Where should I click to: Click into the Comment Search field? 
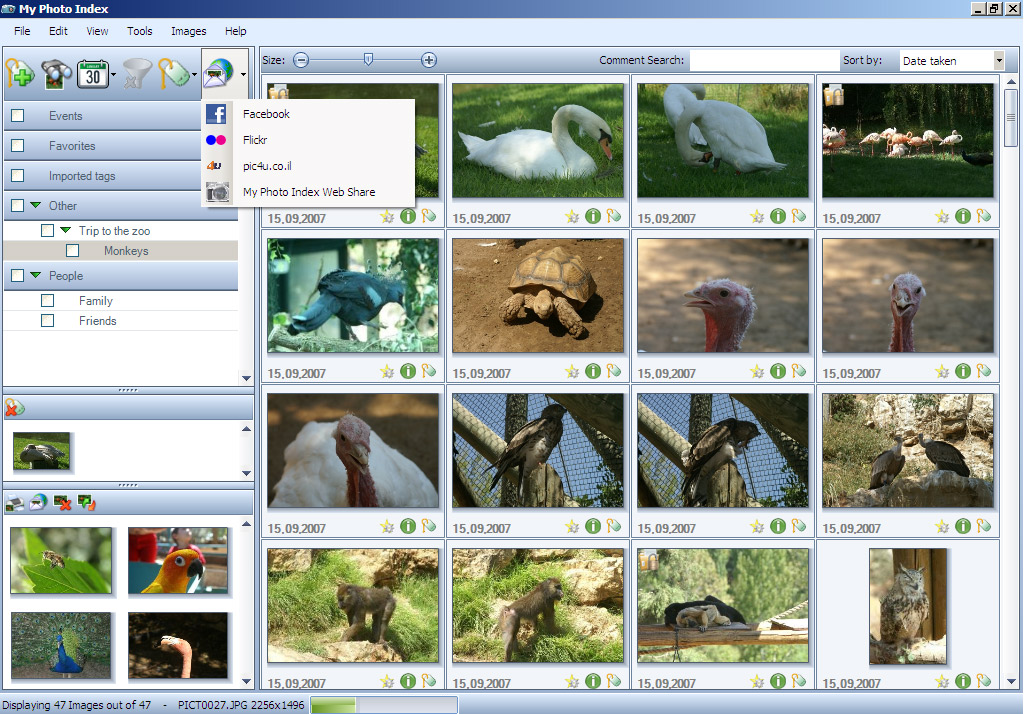point(764,60)
